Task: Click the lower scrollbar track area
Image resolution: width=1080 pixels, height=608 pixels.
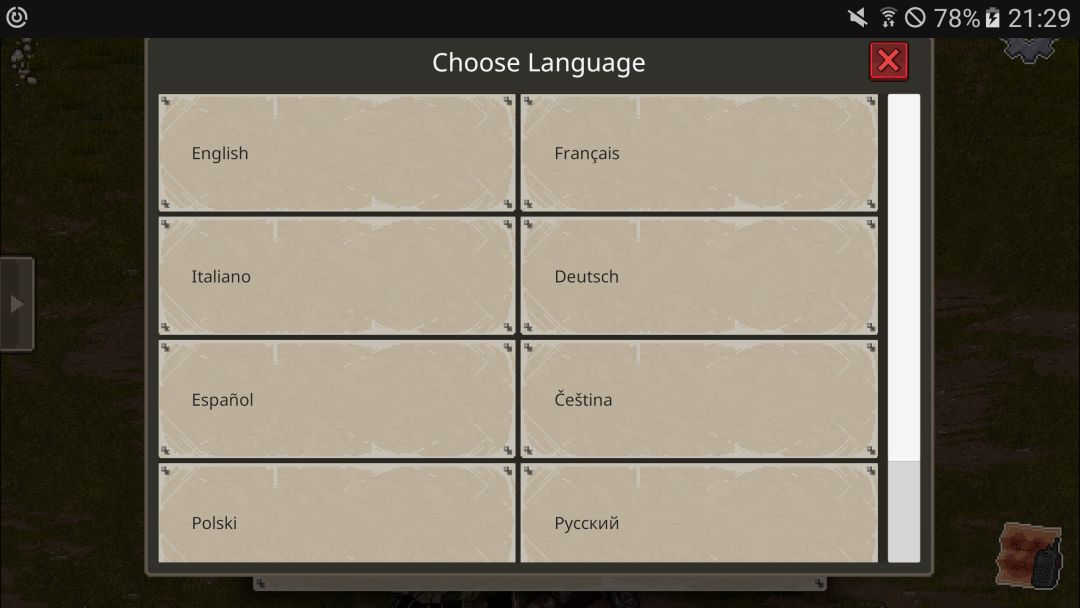Action: point(904,512)
